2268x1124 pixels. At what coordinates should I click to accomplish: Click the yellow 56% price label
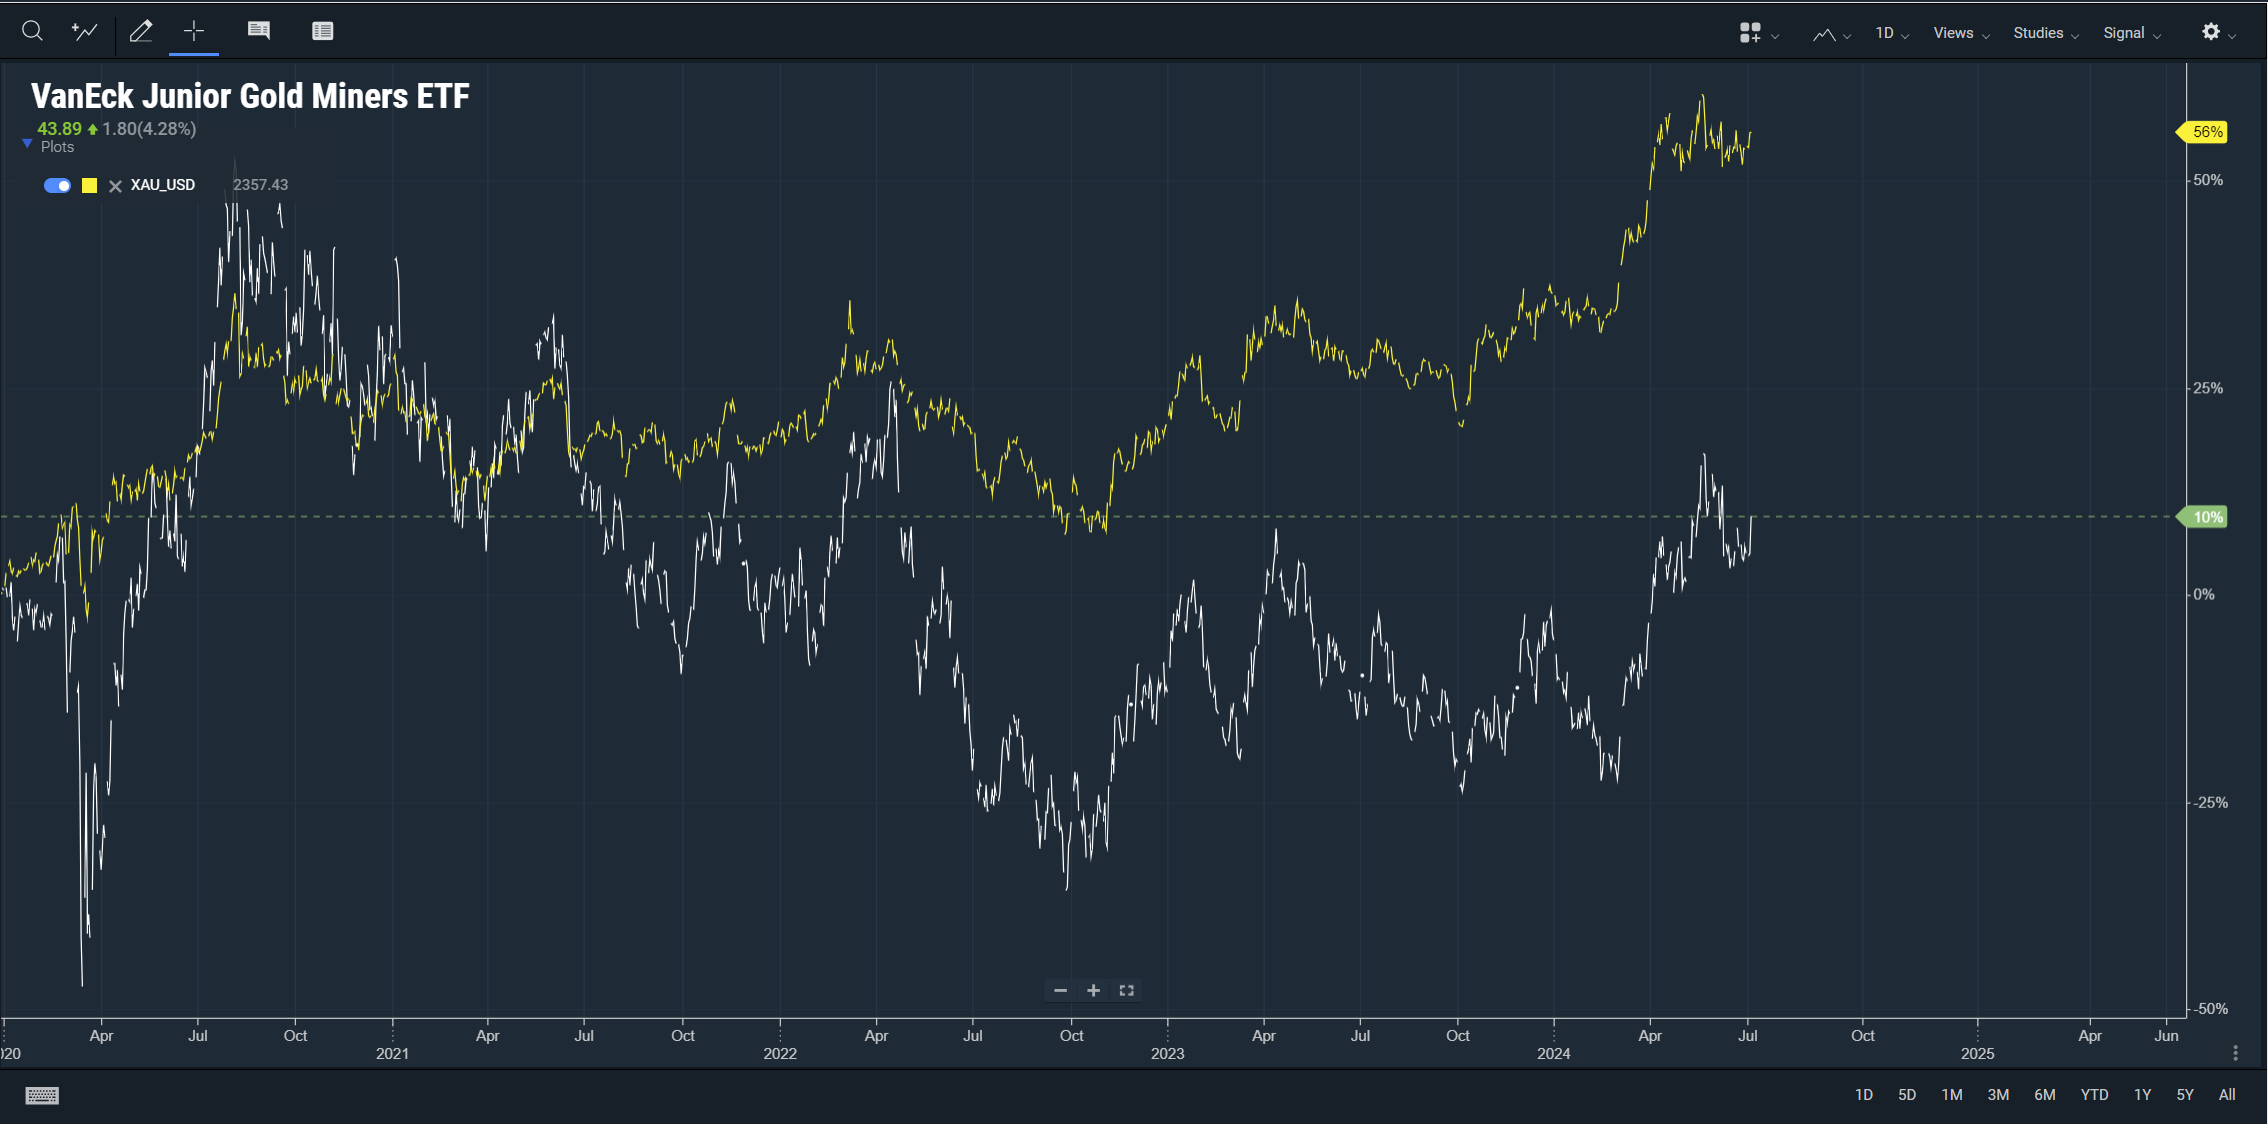point(2202,132)
